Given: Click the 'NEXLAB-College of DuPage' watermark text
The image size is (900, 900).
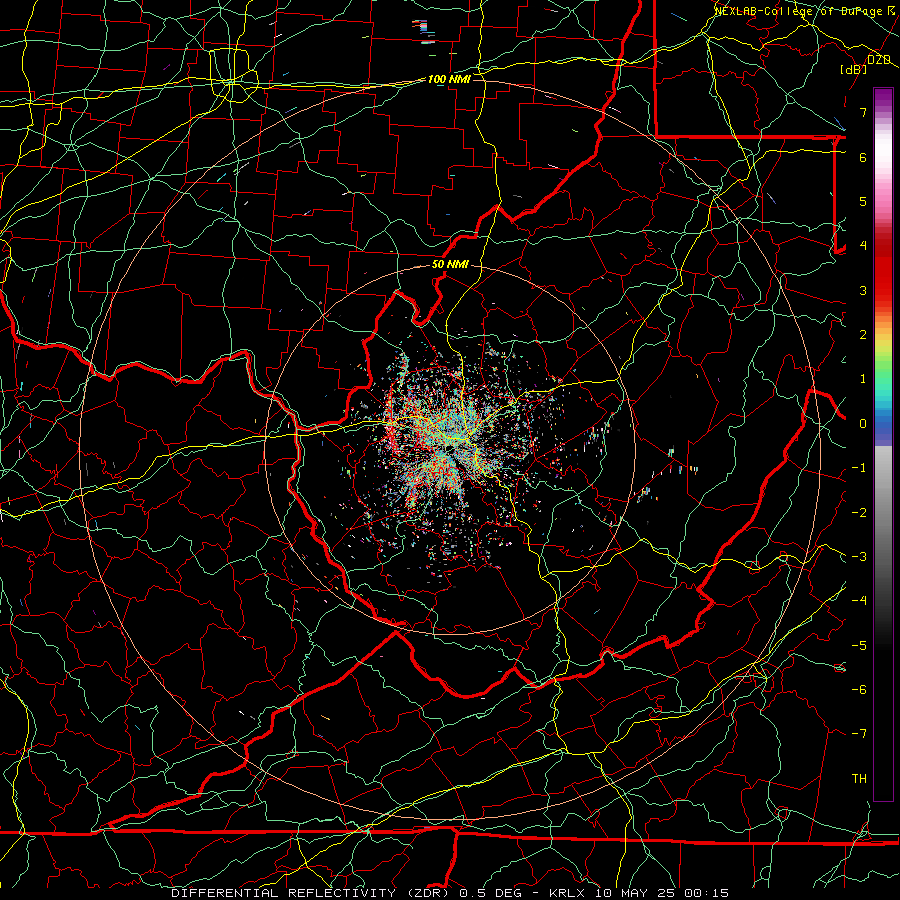Looking at the screenshot, I should [x=798, y=11].
